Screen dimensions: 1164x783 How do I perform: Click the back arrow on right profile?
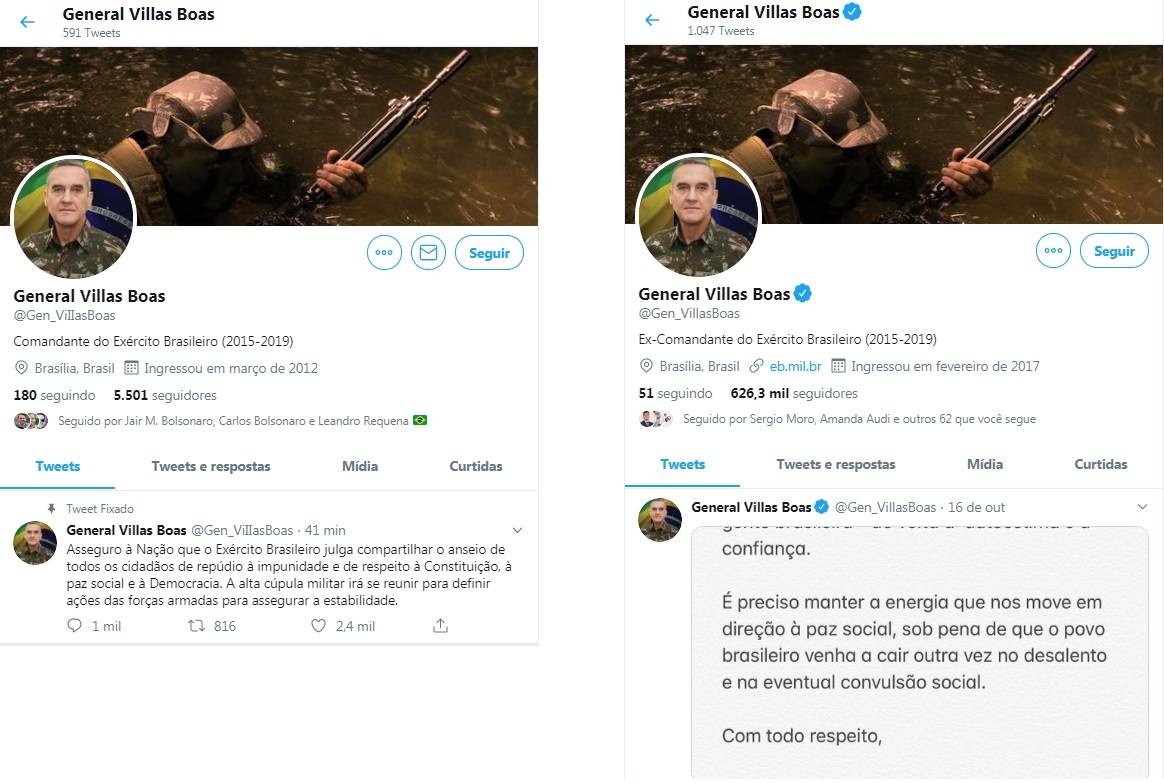click(652, 20)
